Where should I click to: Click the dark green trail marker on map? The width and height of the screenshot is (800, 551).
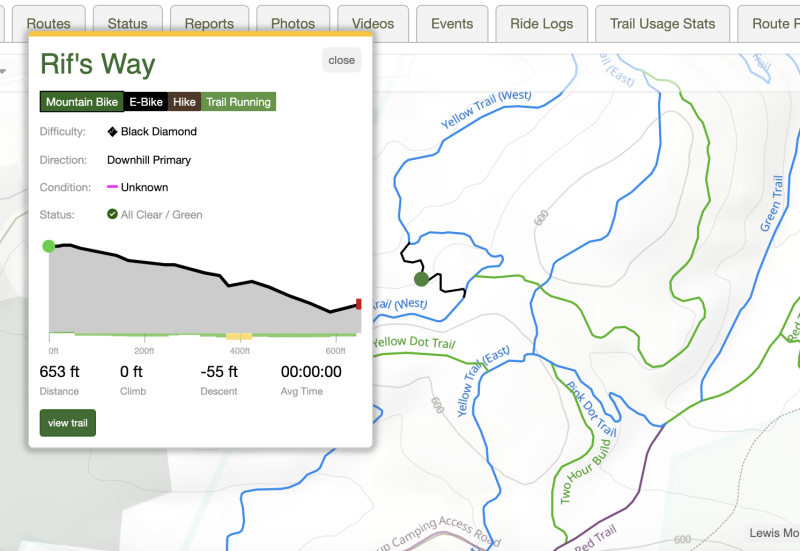click(x=421, y=279)
